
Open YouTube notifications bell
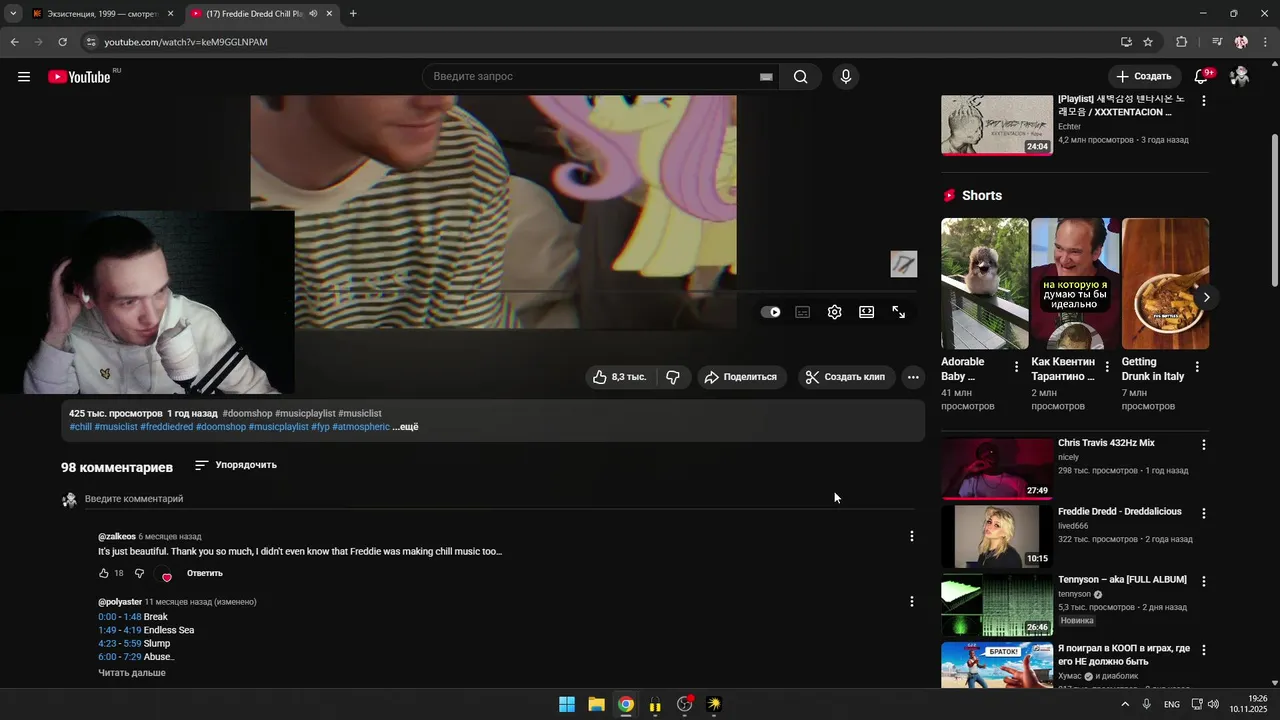[x=1203, y=76]
